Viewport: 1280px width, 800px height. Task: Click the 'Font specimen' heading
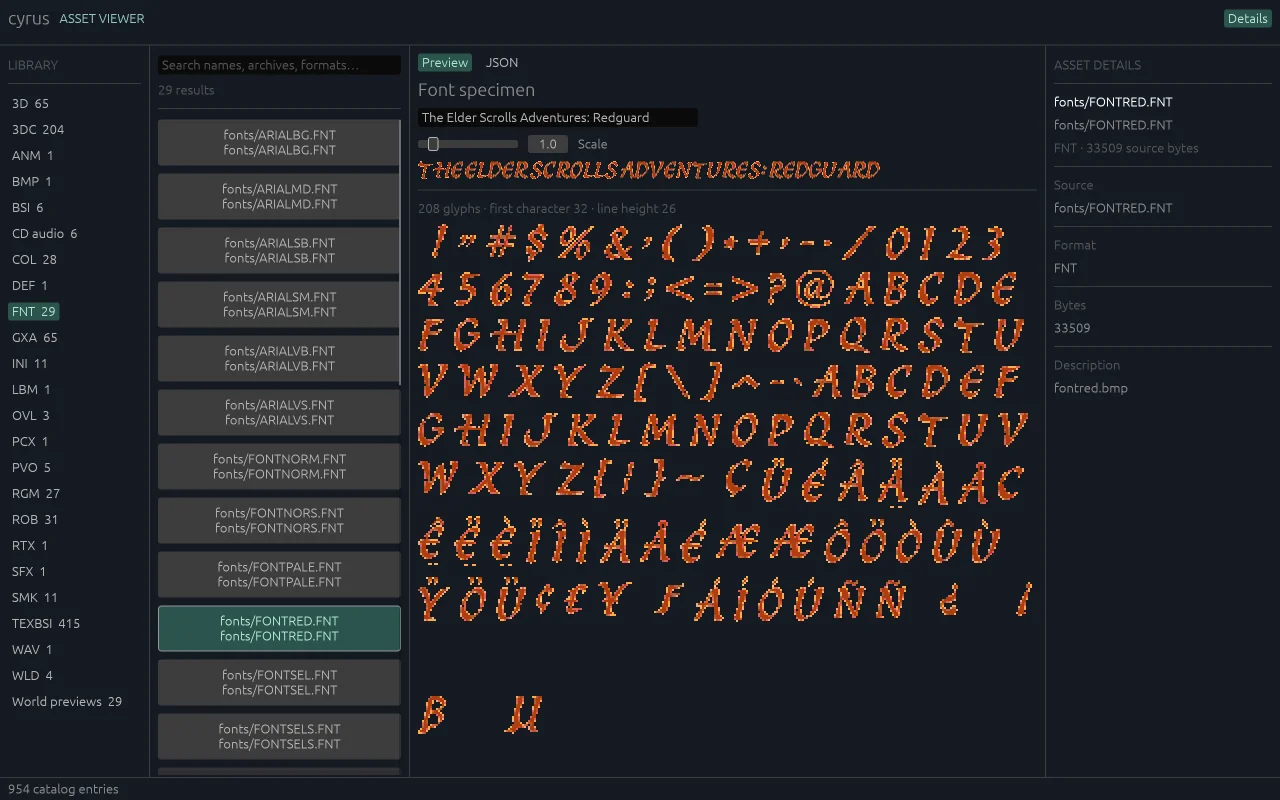[x=476, y=90]
